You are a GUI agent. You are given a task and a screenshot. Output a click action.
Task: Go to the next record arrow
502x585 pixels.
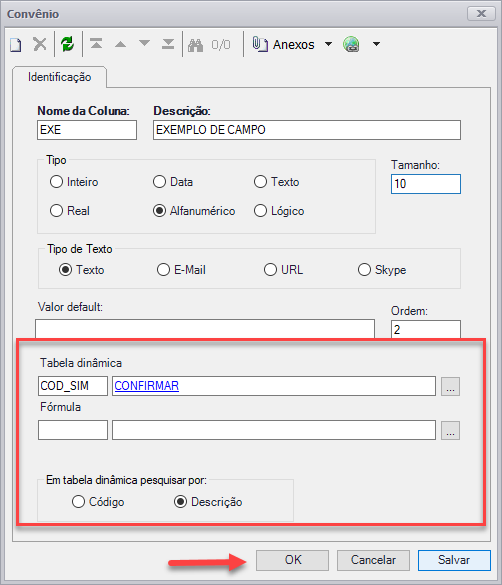(x=144, y=43)
